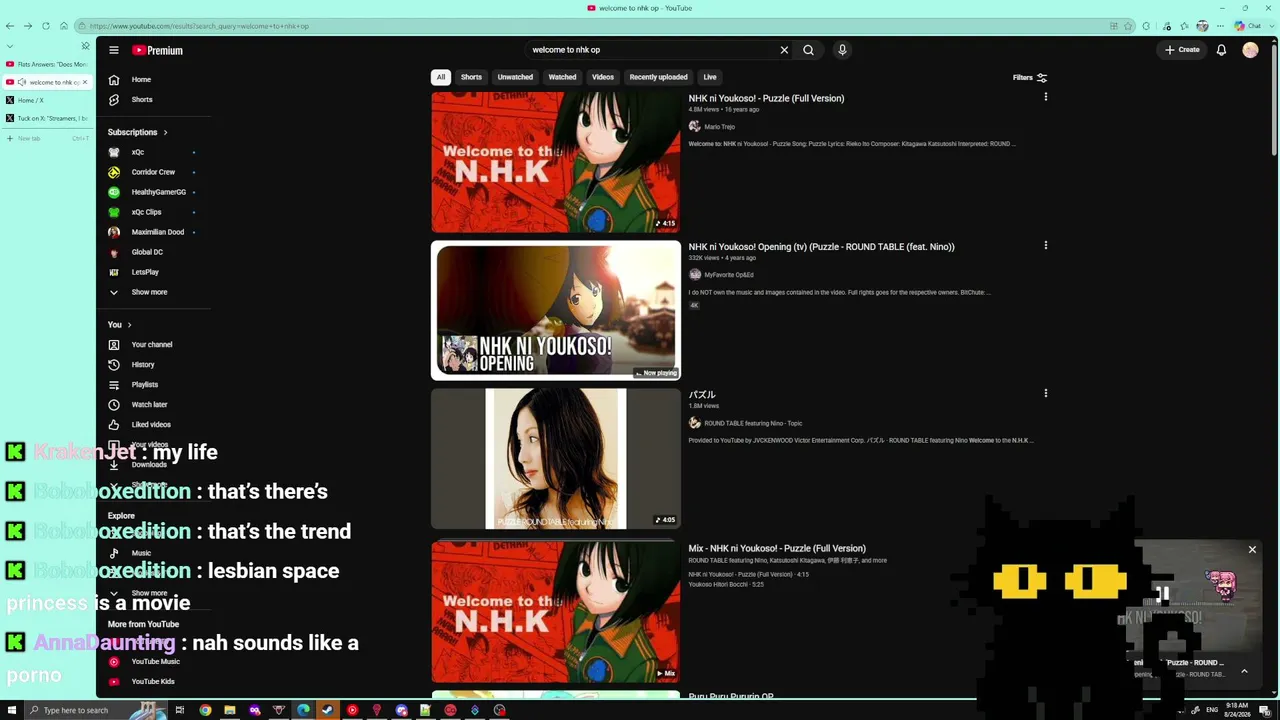Open the Filters panel
The width and height of the screenshot is (1280, 720).
coord(1029,77)
